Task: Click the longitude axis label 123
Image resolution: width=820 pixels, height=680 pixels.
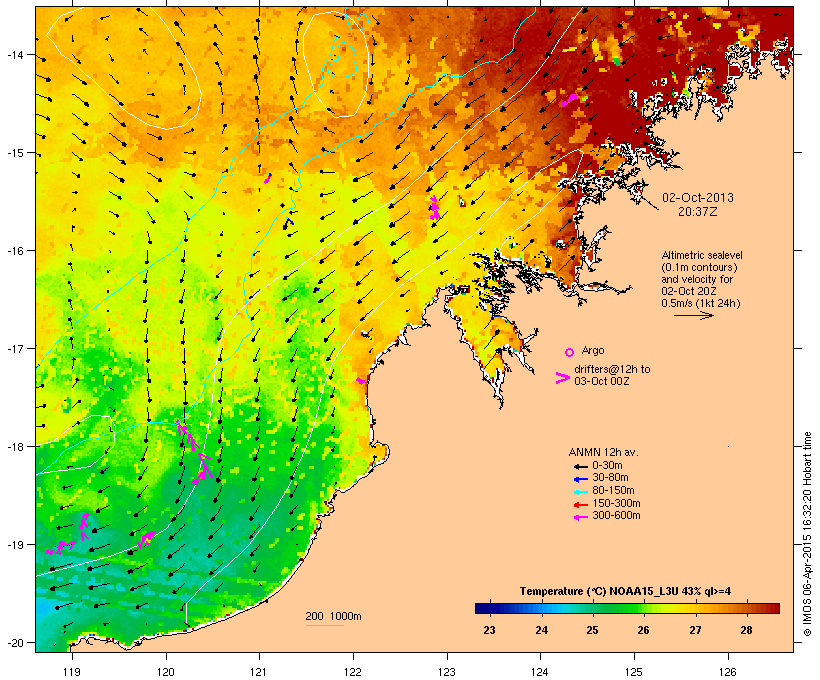Action: 447,672
